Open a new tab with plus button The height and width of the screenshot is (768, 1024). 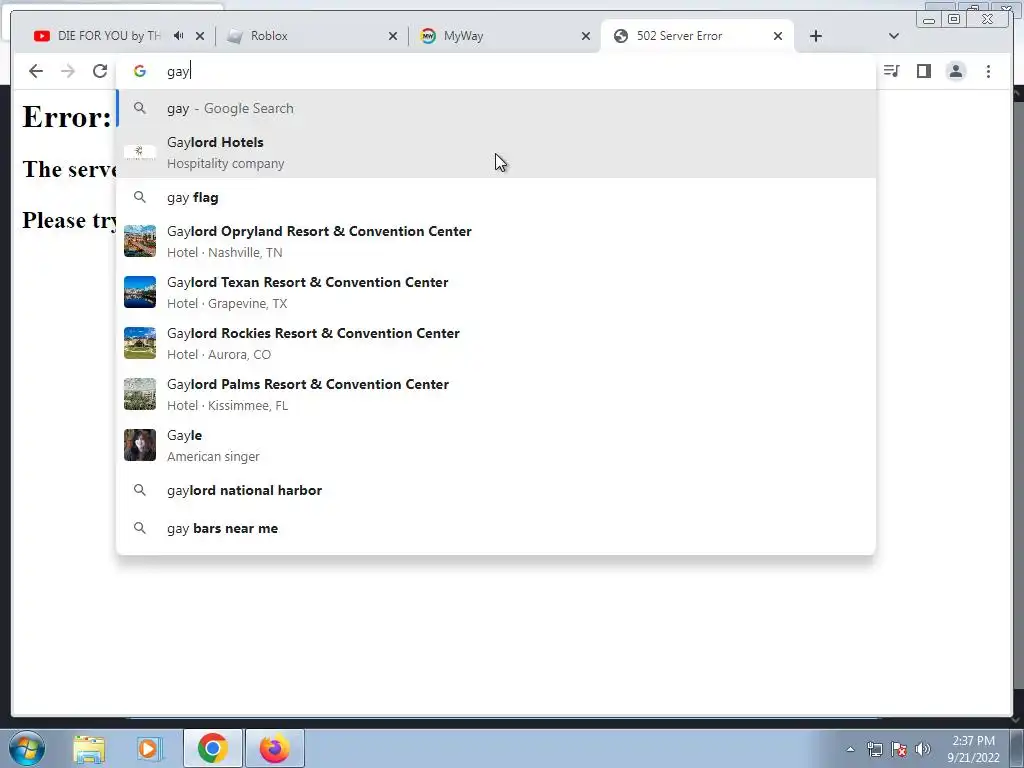[x=816, y=36]
